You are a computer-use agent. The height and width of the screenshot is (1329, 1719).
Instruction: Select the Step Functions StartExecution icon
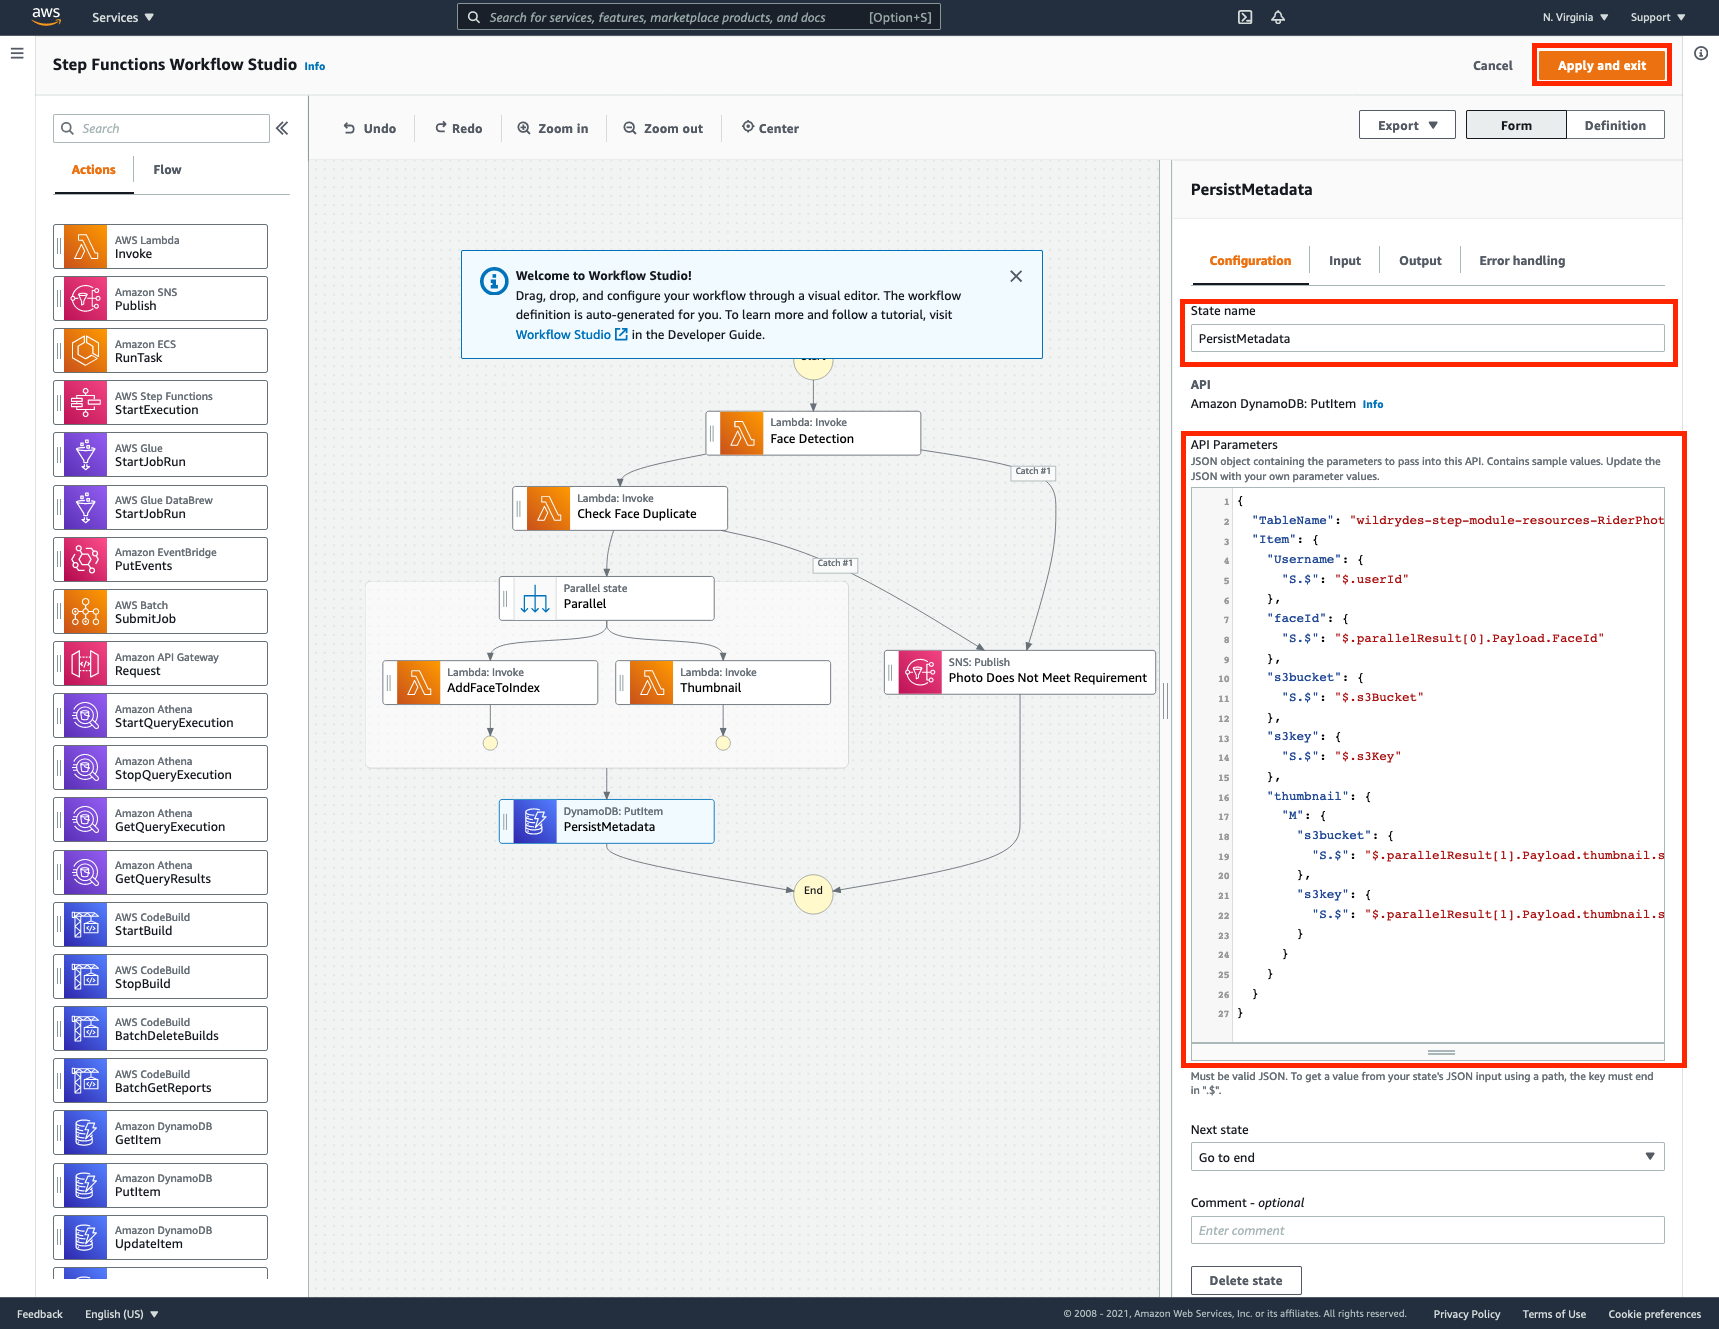tap(86, 402)
